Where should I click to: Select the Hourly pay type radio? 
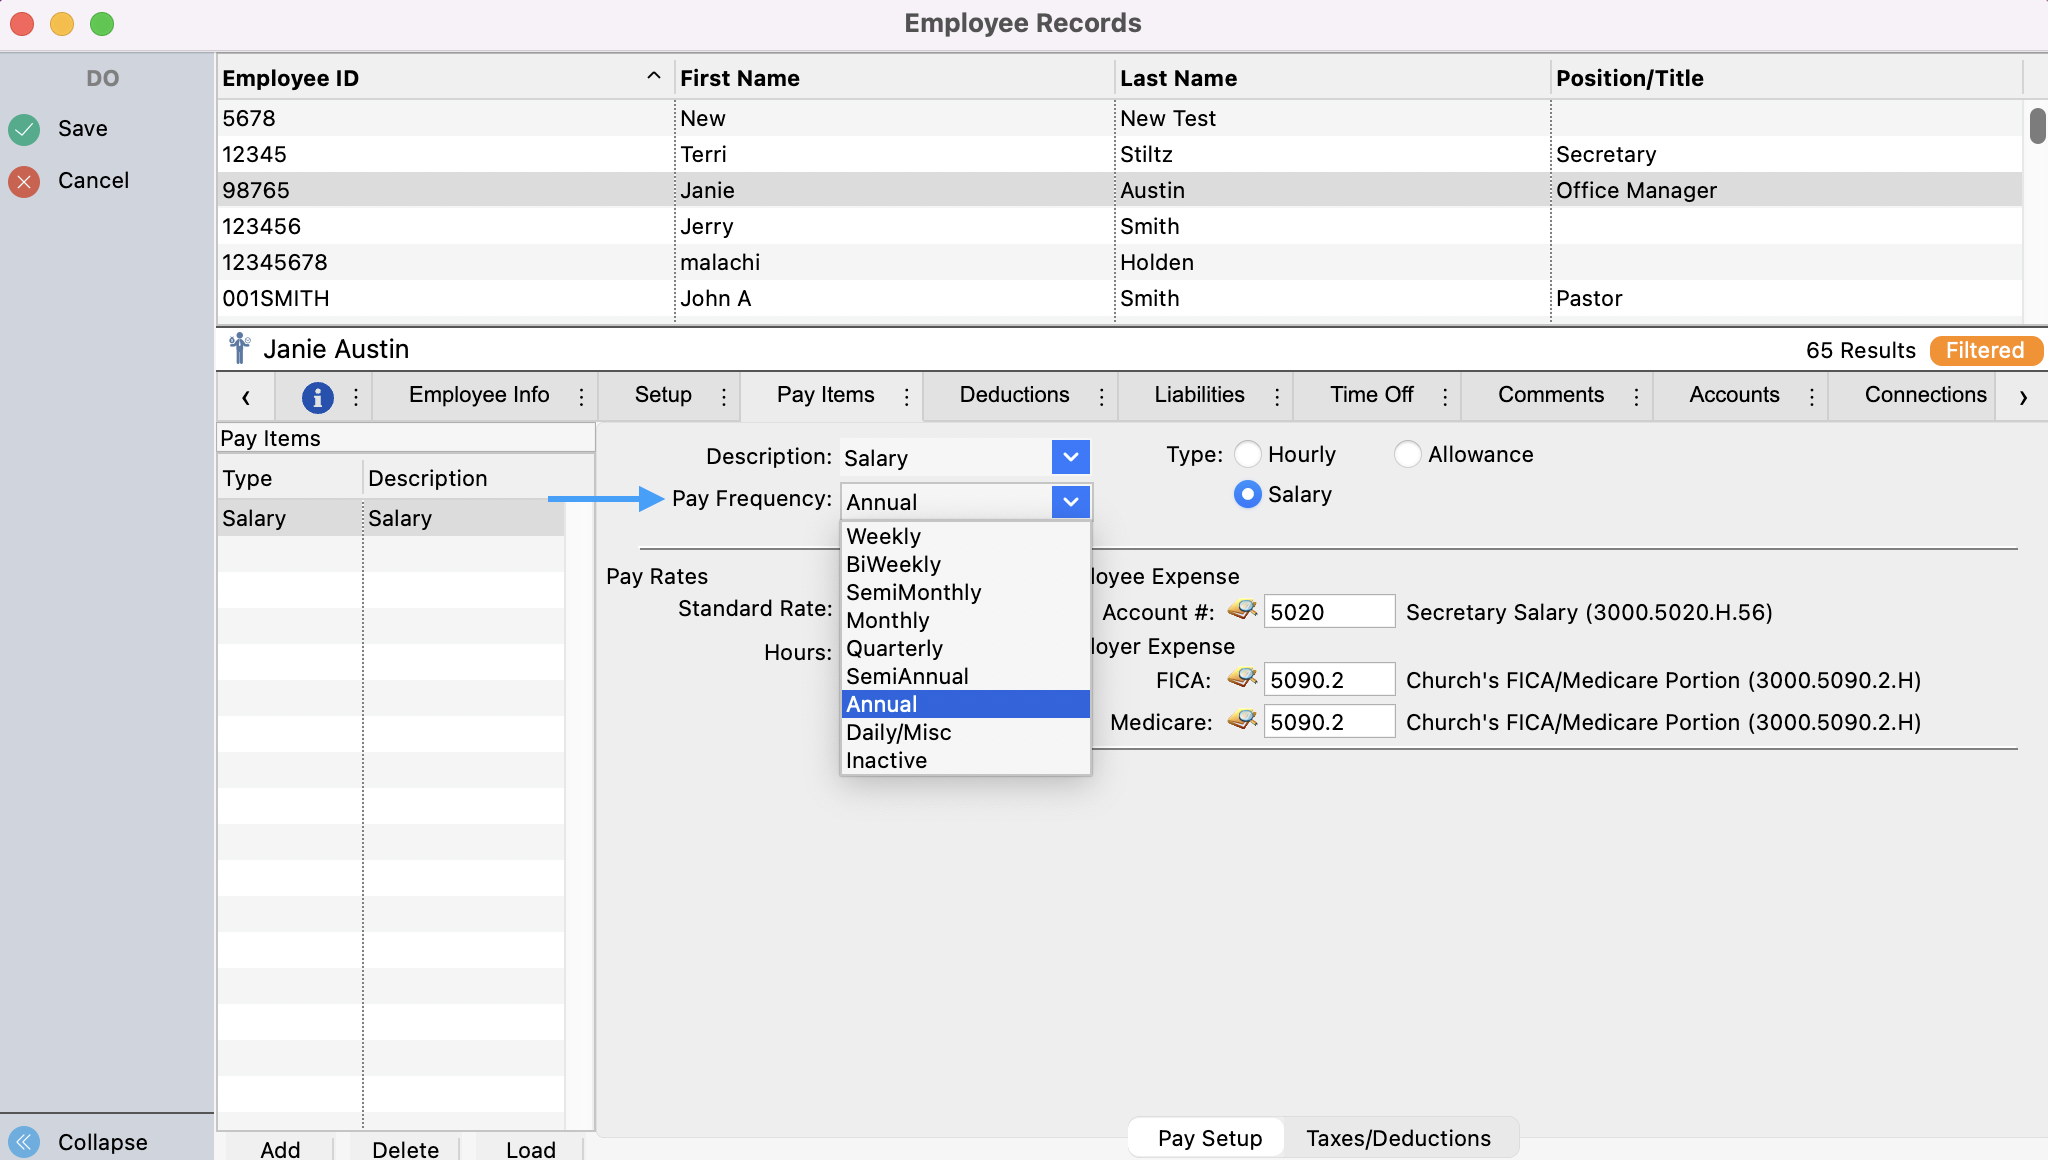coord(1247,455)
